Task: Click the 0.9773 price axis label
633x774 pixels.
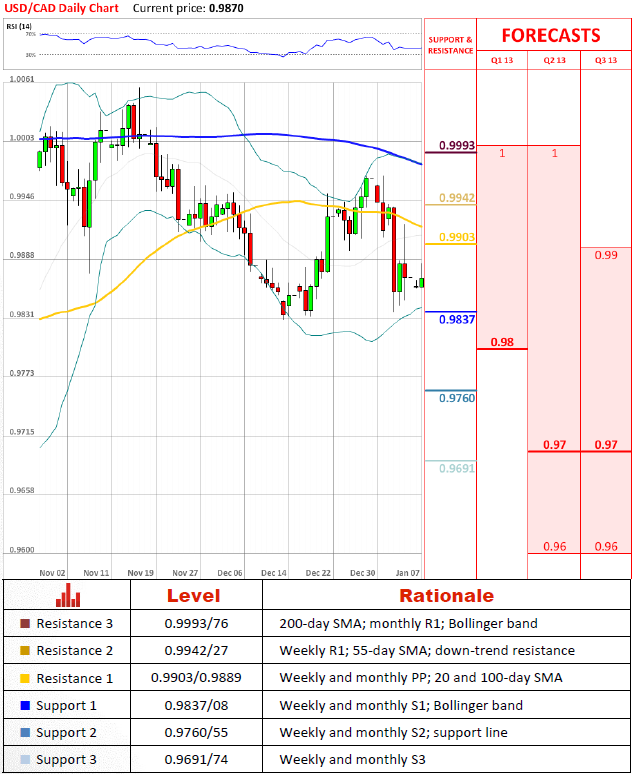Action: pyautogui.click(x=22, y=374)
